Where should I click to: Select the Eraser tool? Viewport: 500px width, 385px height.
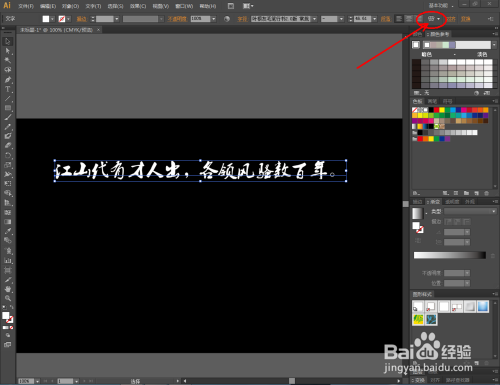click(8, 146)
